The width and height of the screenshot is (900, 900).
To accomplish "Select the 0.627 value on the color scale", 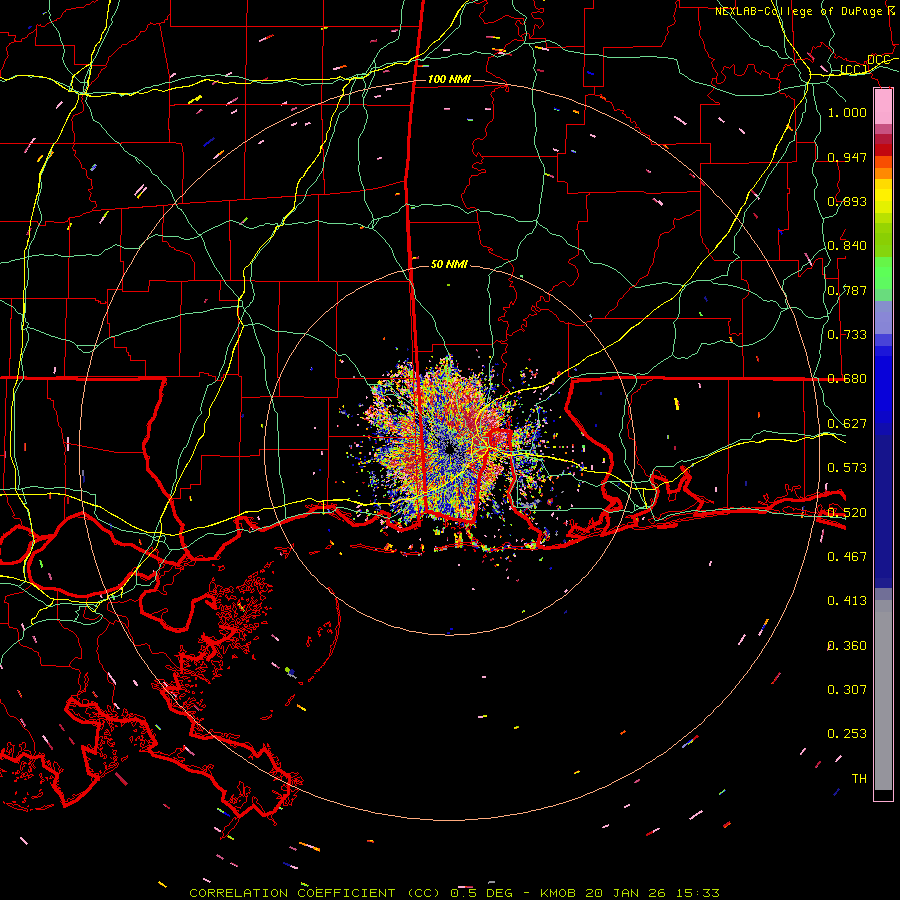I will click(847, 423).
